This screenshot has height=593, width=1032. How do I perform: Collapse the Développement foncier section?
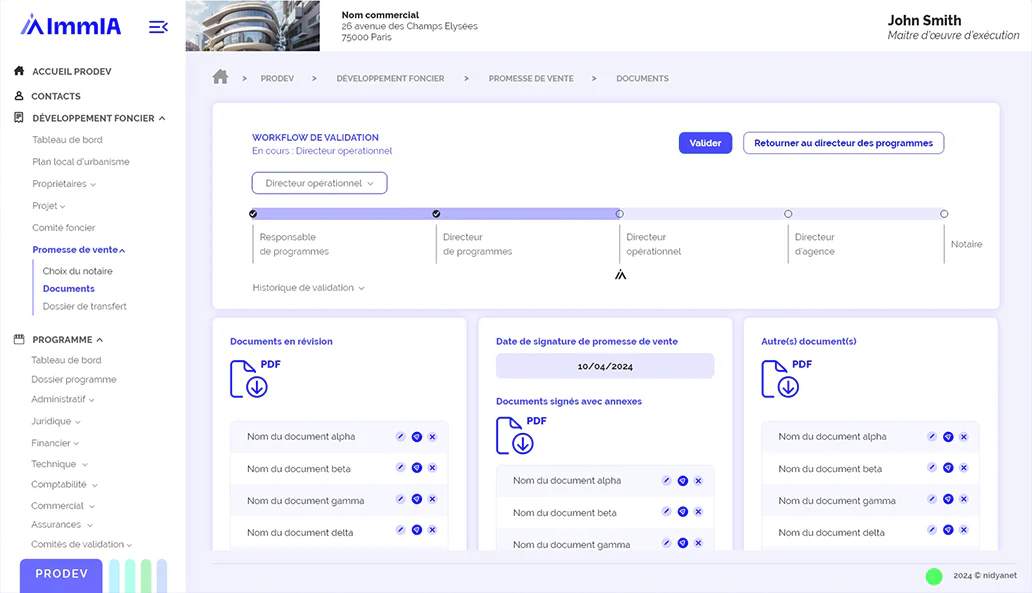click(x=162, y=118)
